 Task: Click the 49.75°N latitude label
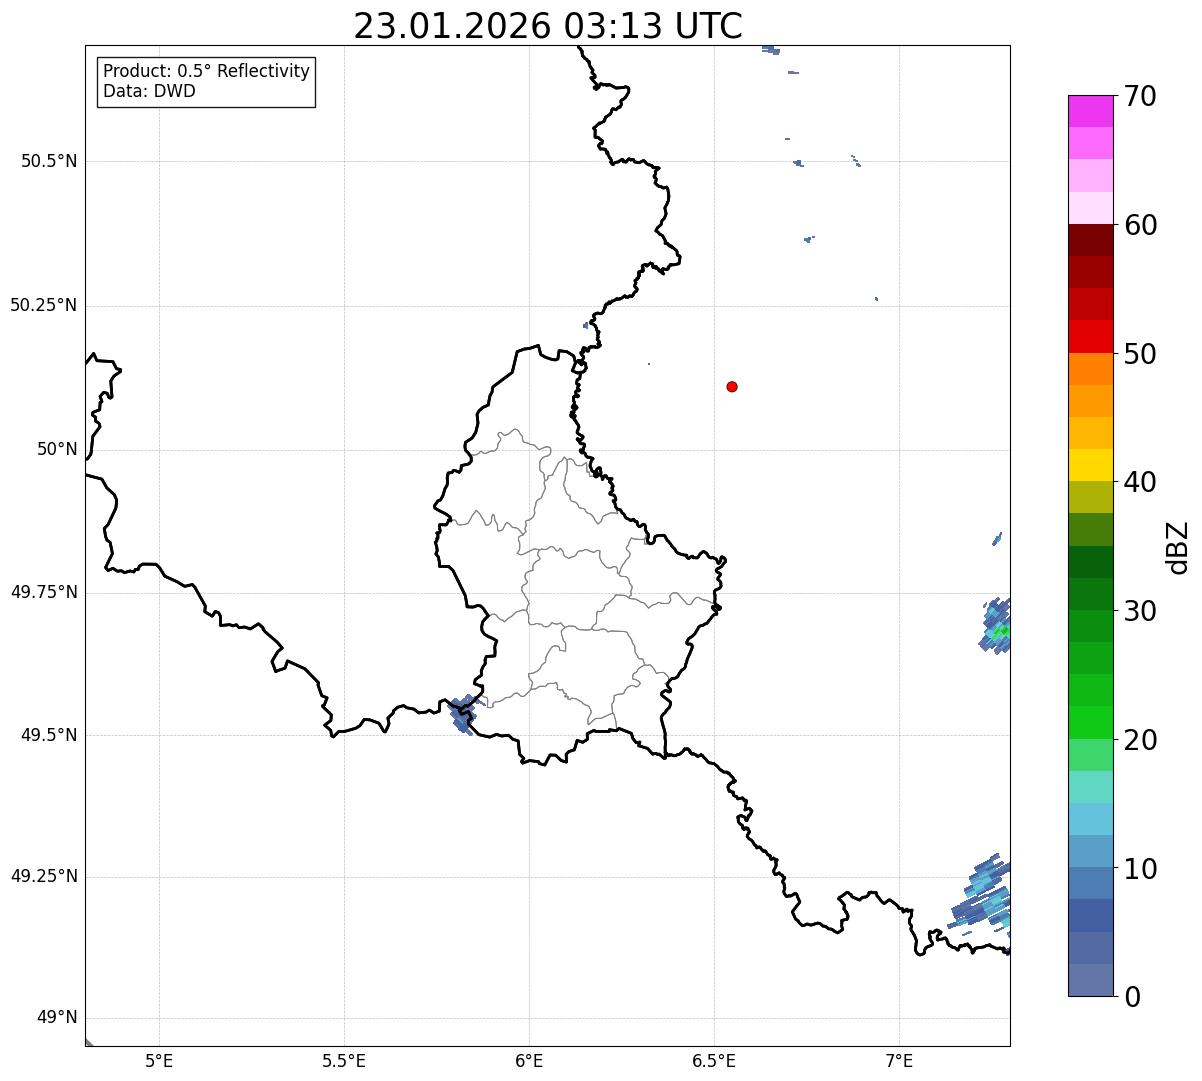44,592
